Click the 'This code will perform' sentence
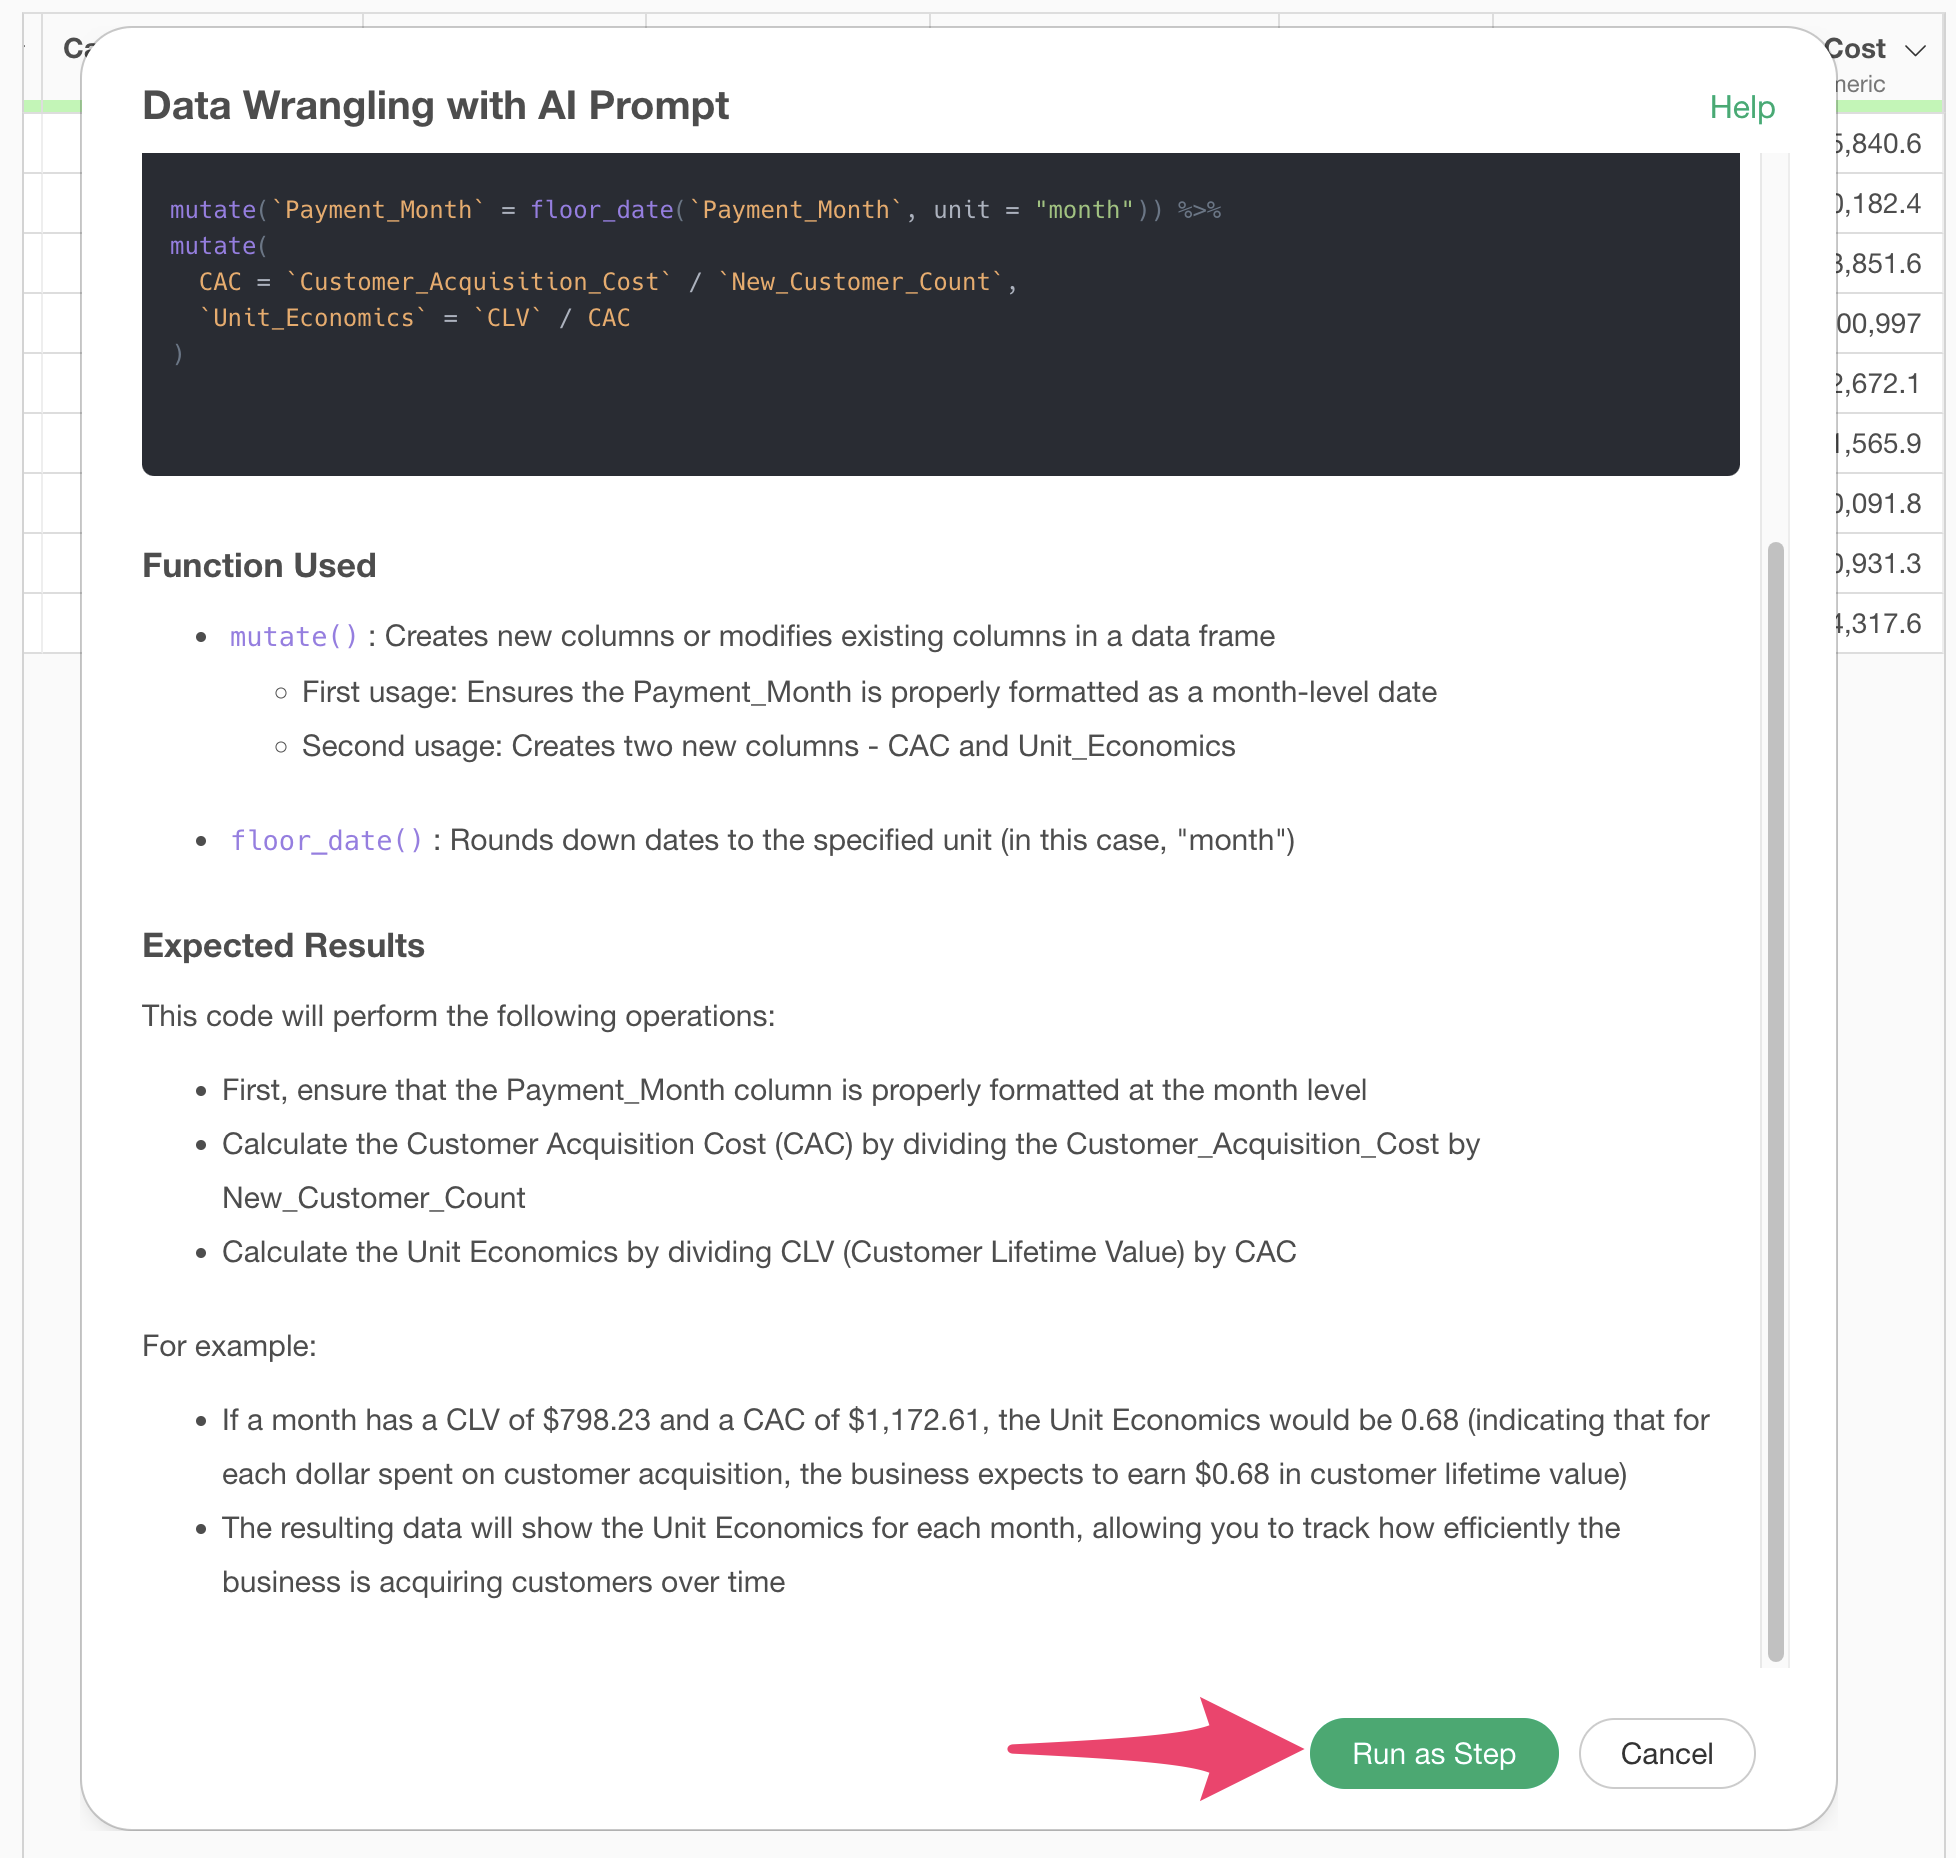The width and height of the screenshot is (1956, 1858). [458, 1016]
